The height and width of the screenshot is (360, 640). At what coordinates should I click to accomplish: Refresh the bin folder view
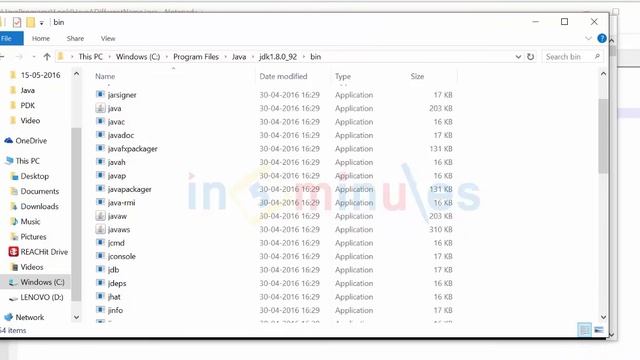click(530, 57)
